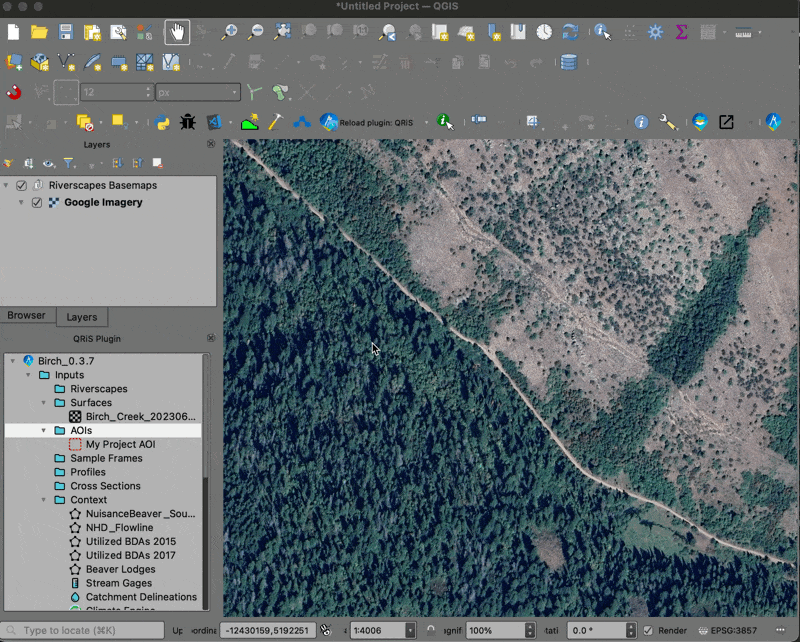Viewport: 800px width, 642px height.
Task: Zoom to full extent
Action: point(282,32)
